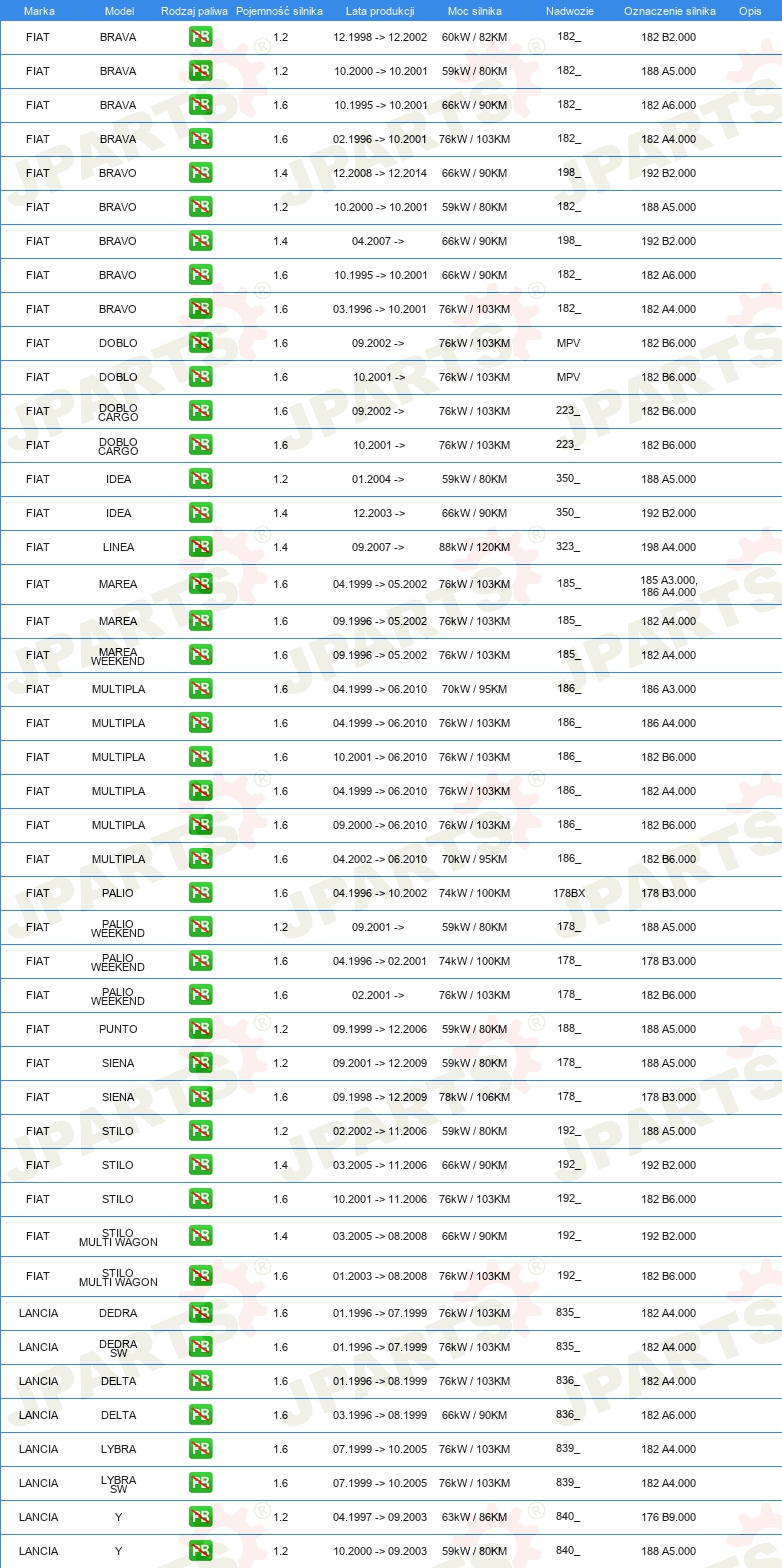This screenshot has height=1568, width=782.
Task: Click fuel icon in the LANCIA DEDRA SW row
Action: point(200,1347)
